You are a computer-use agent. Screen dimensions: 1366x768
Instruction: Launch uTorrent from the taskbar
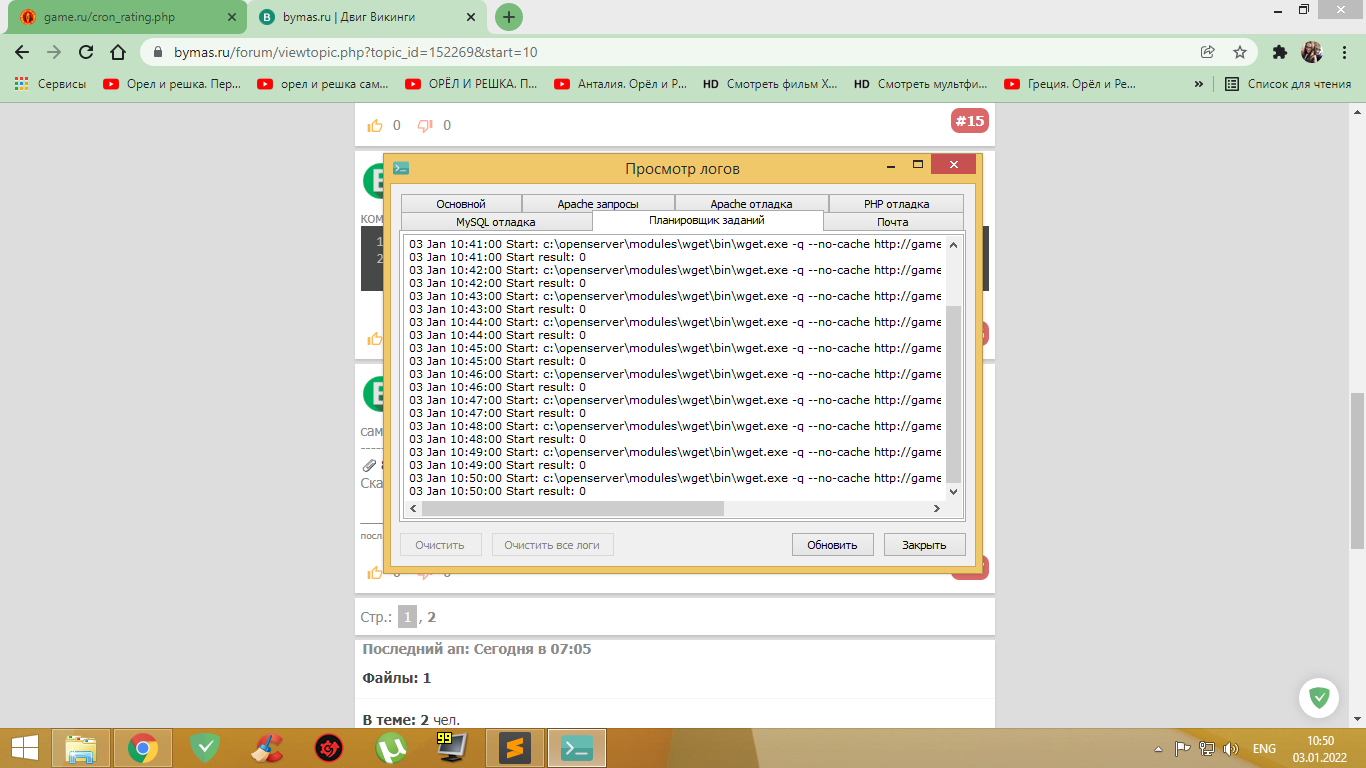click(391, 747)
